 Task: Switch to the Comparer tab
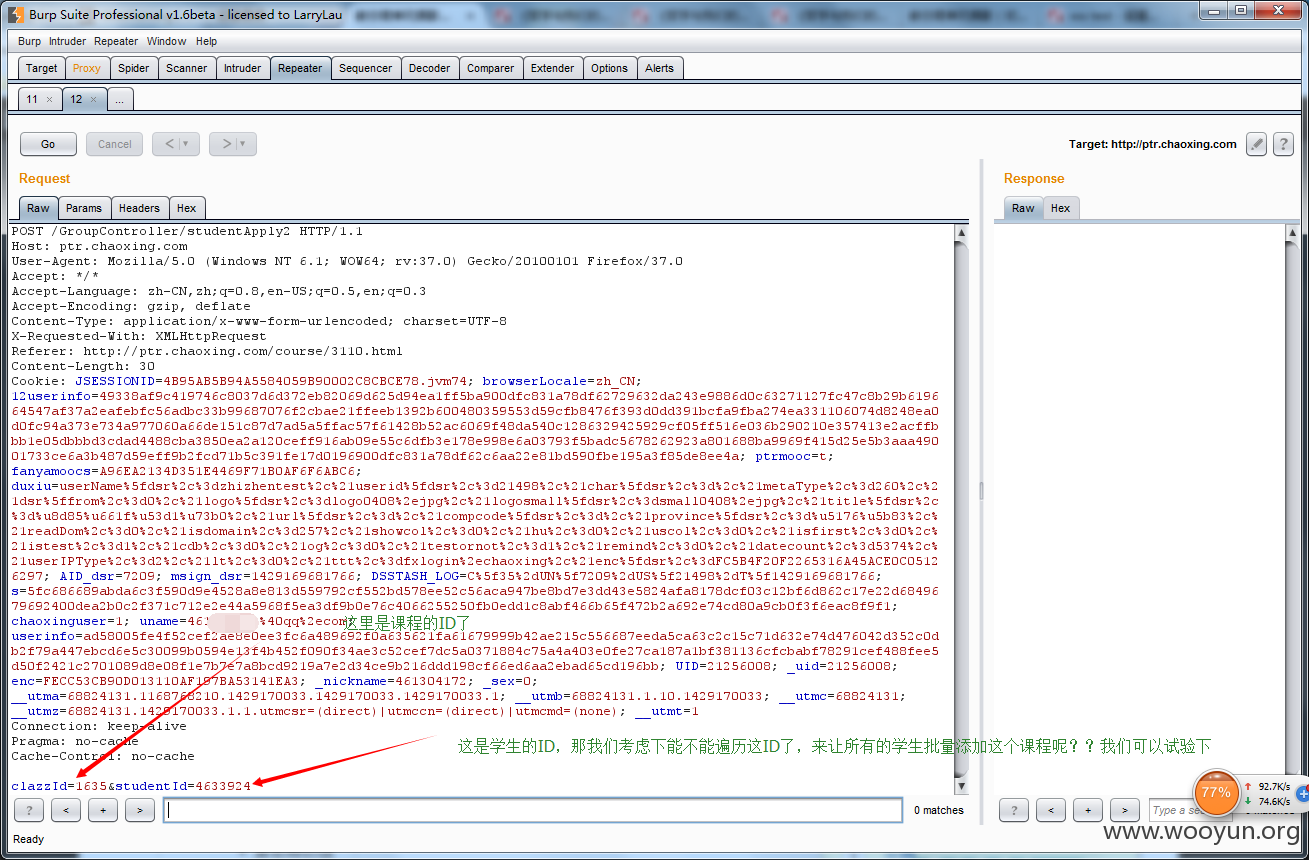click(490, 68)
